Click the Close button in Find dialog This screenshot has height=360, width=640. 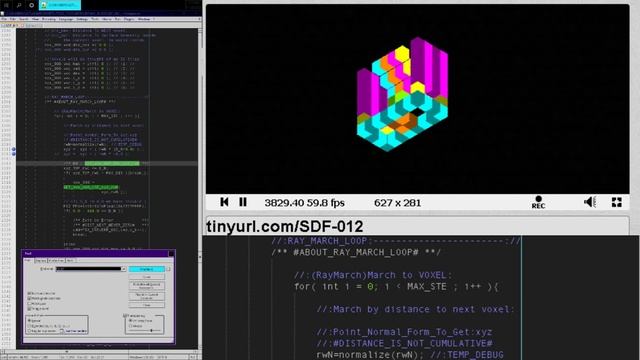(x=147, y=305)
